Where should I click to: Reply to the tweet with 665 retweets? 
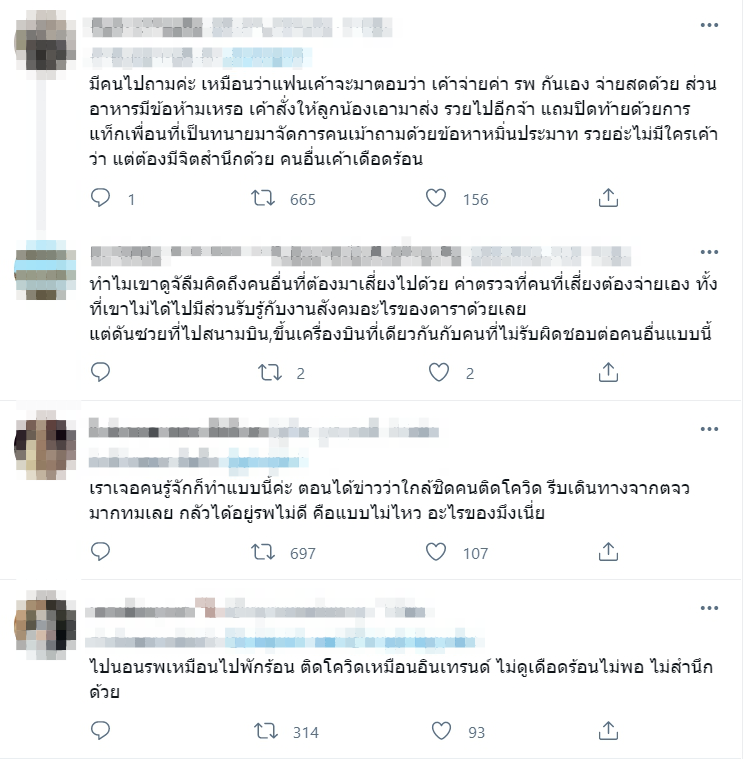(x=101, y=198)
